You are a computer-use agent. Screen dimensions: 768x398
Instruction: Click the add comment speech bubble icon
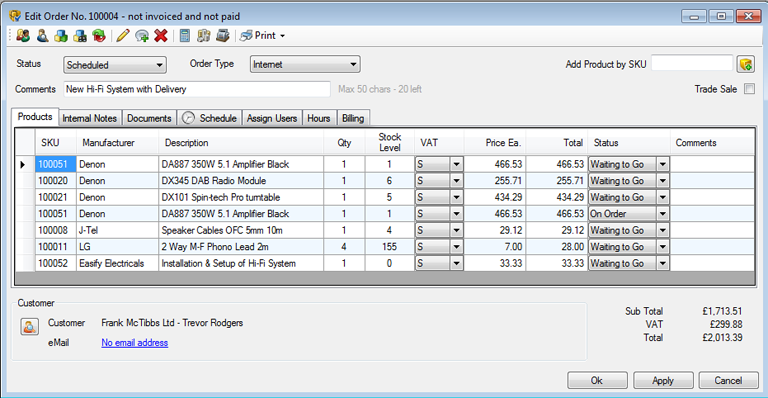point(142,36)
